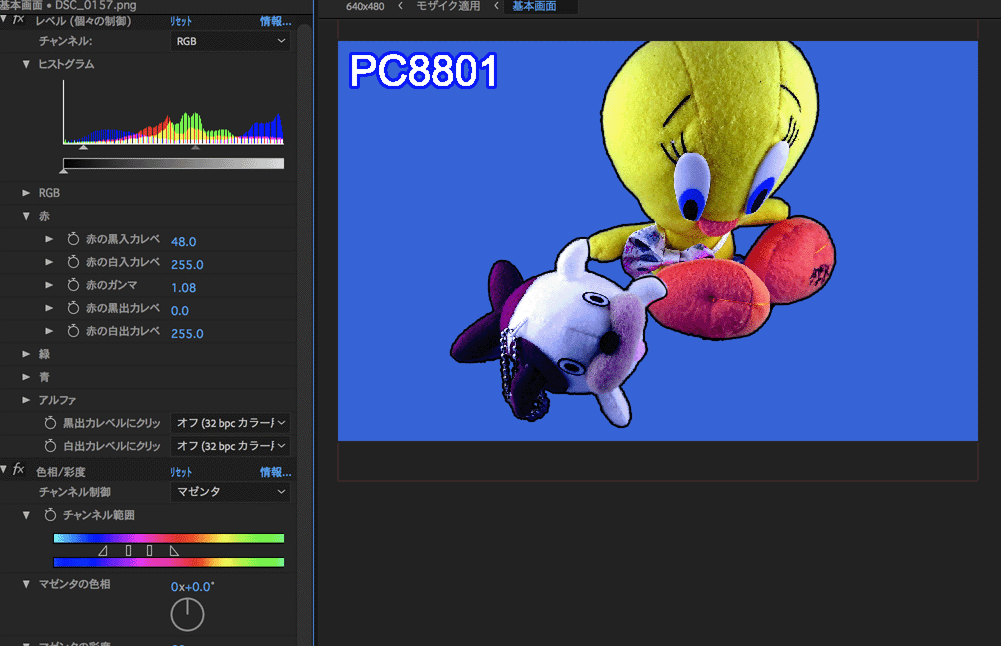Click 赤の白入力レベル value 255.0

(187, 265)
